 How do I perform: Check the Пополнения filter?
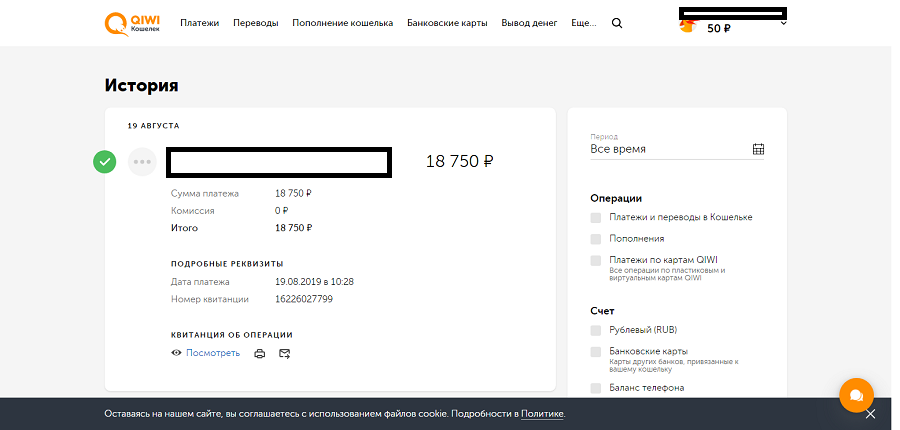596,239
